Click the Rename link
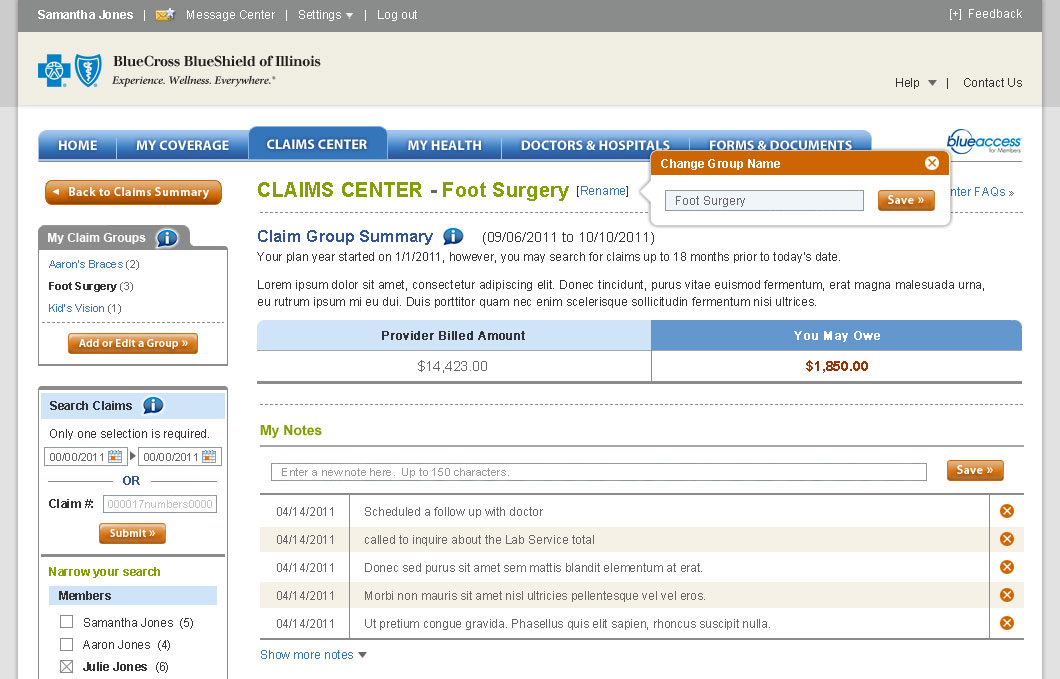This screenshot has width=1060, height=679. [603, 191]
